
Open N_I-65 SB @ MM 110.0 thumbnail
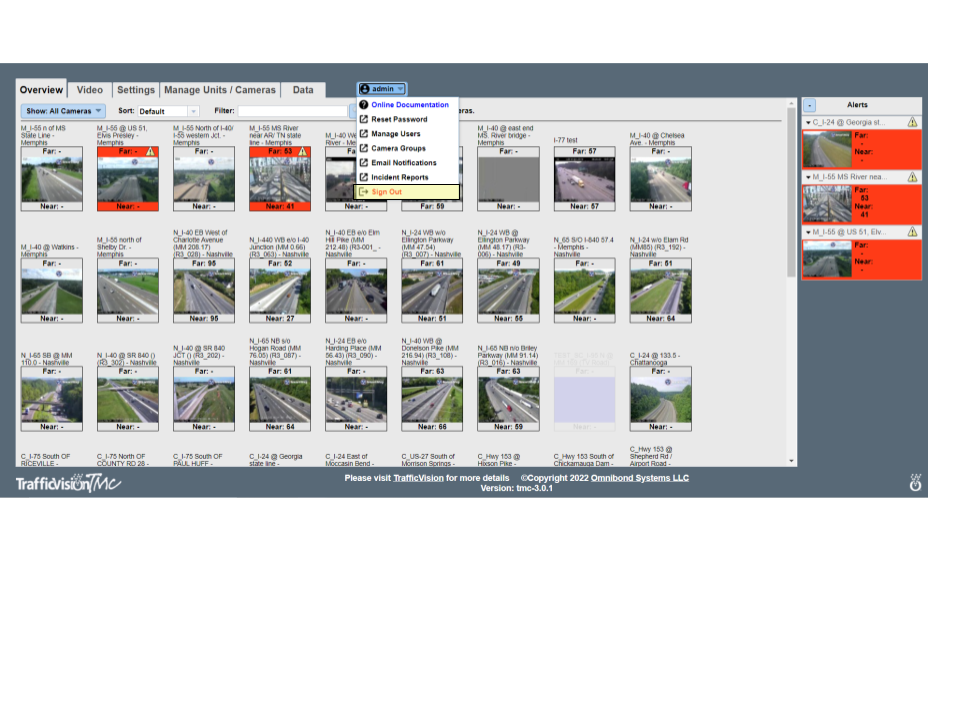[52, 399]
